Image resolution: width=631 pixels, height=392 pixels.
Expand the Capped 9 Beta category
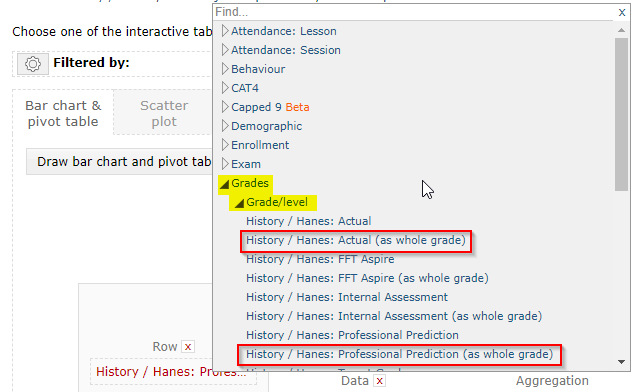click(x=225, y=107)
